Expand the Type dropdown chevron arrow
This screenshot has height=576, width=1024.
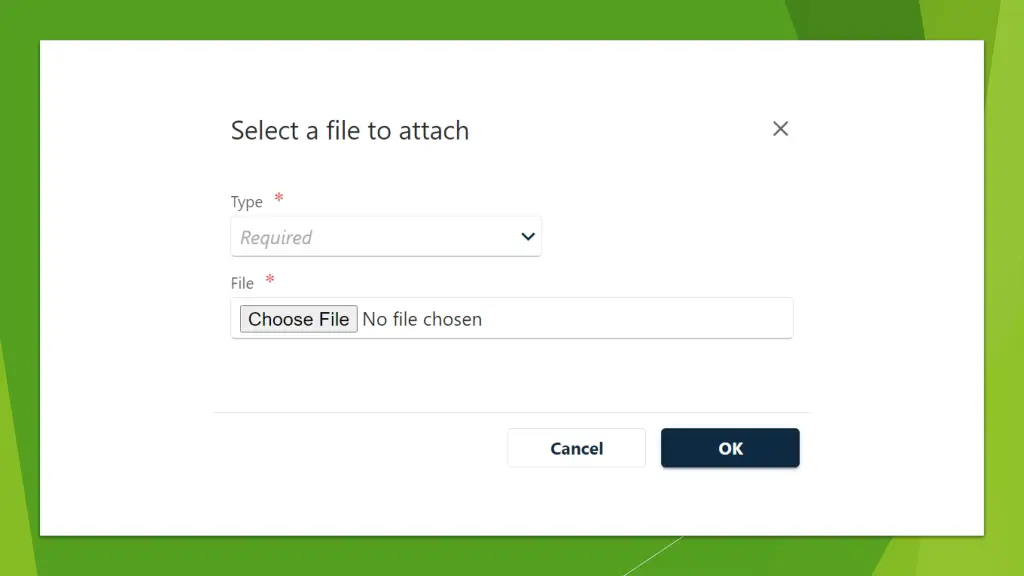coord(528,237)
